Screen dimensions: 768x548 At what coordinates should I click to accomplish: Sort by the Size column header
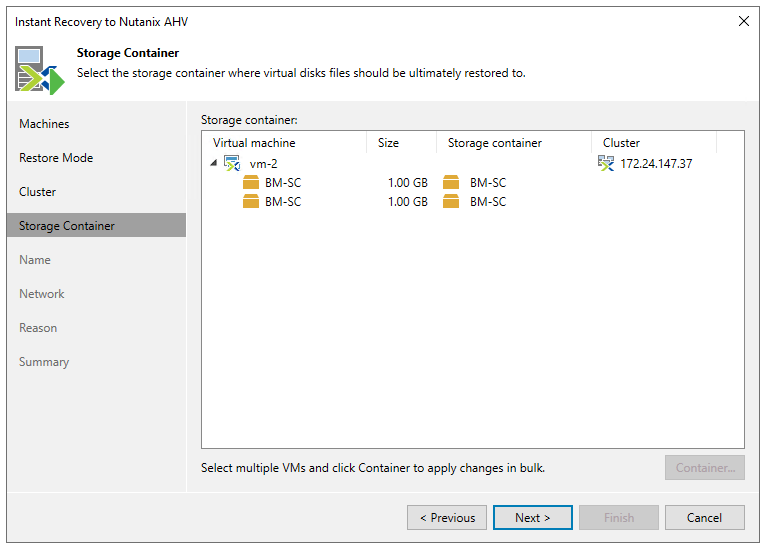(x=402, y=143)
